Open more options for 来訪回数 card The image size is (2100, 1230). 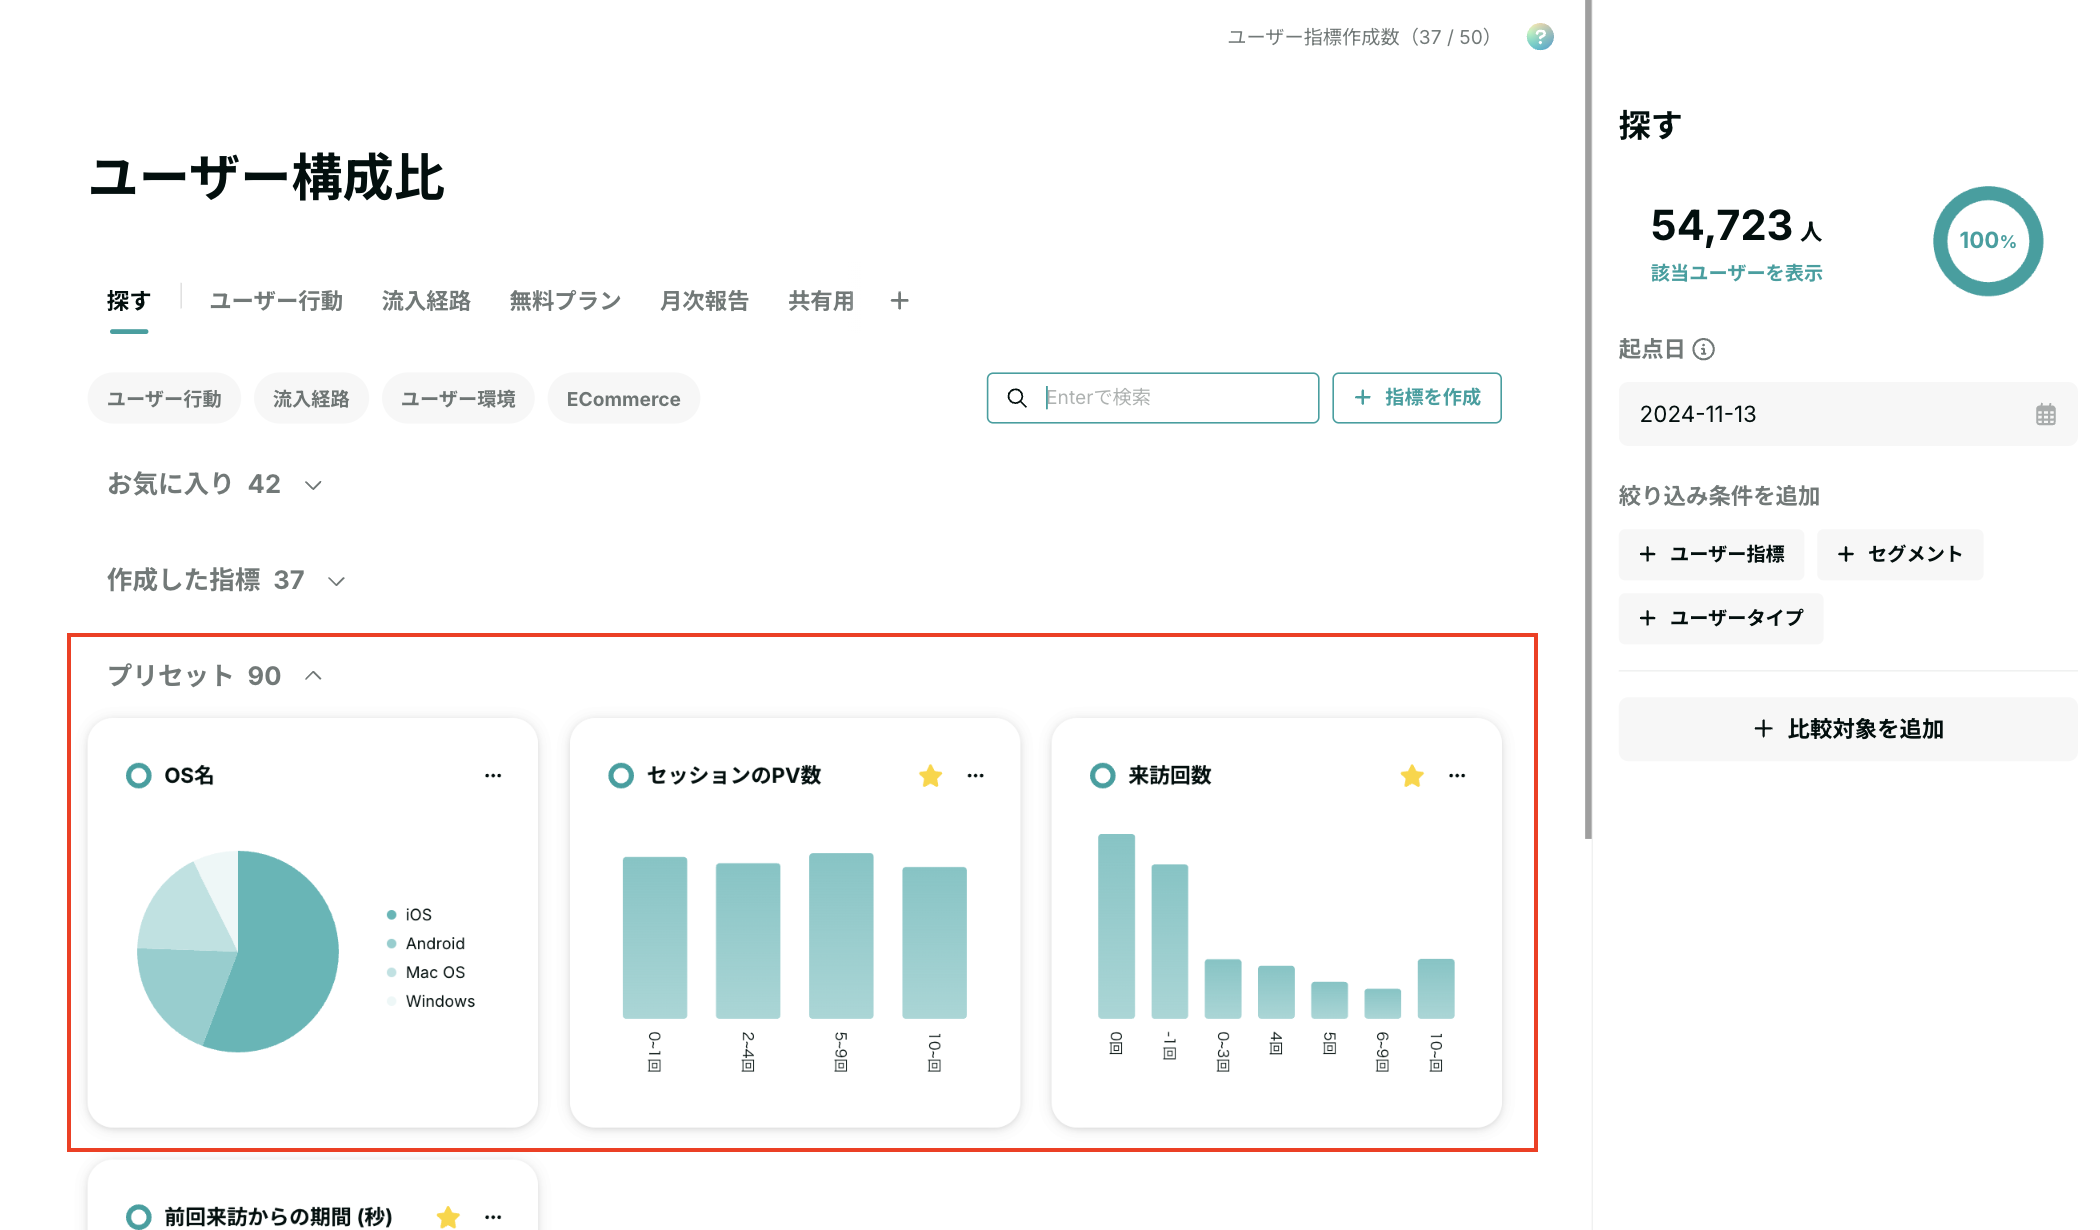pos(1457,775)
